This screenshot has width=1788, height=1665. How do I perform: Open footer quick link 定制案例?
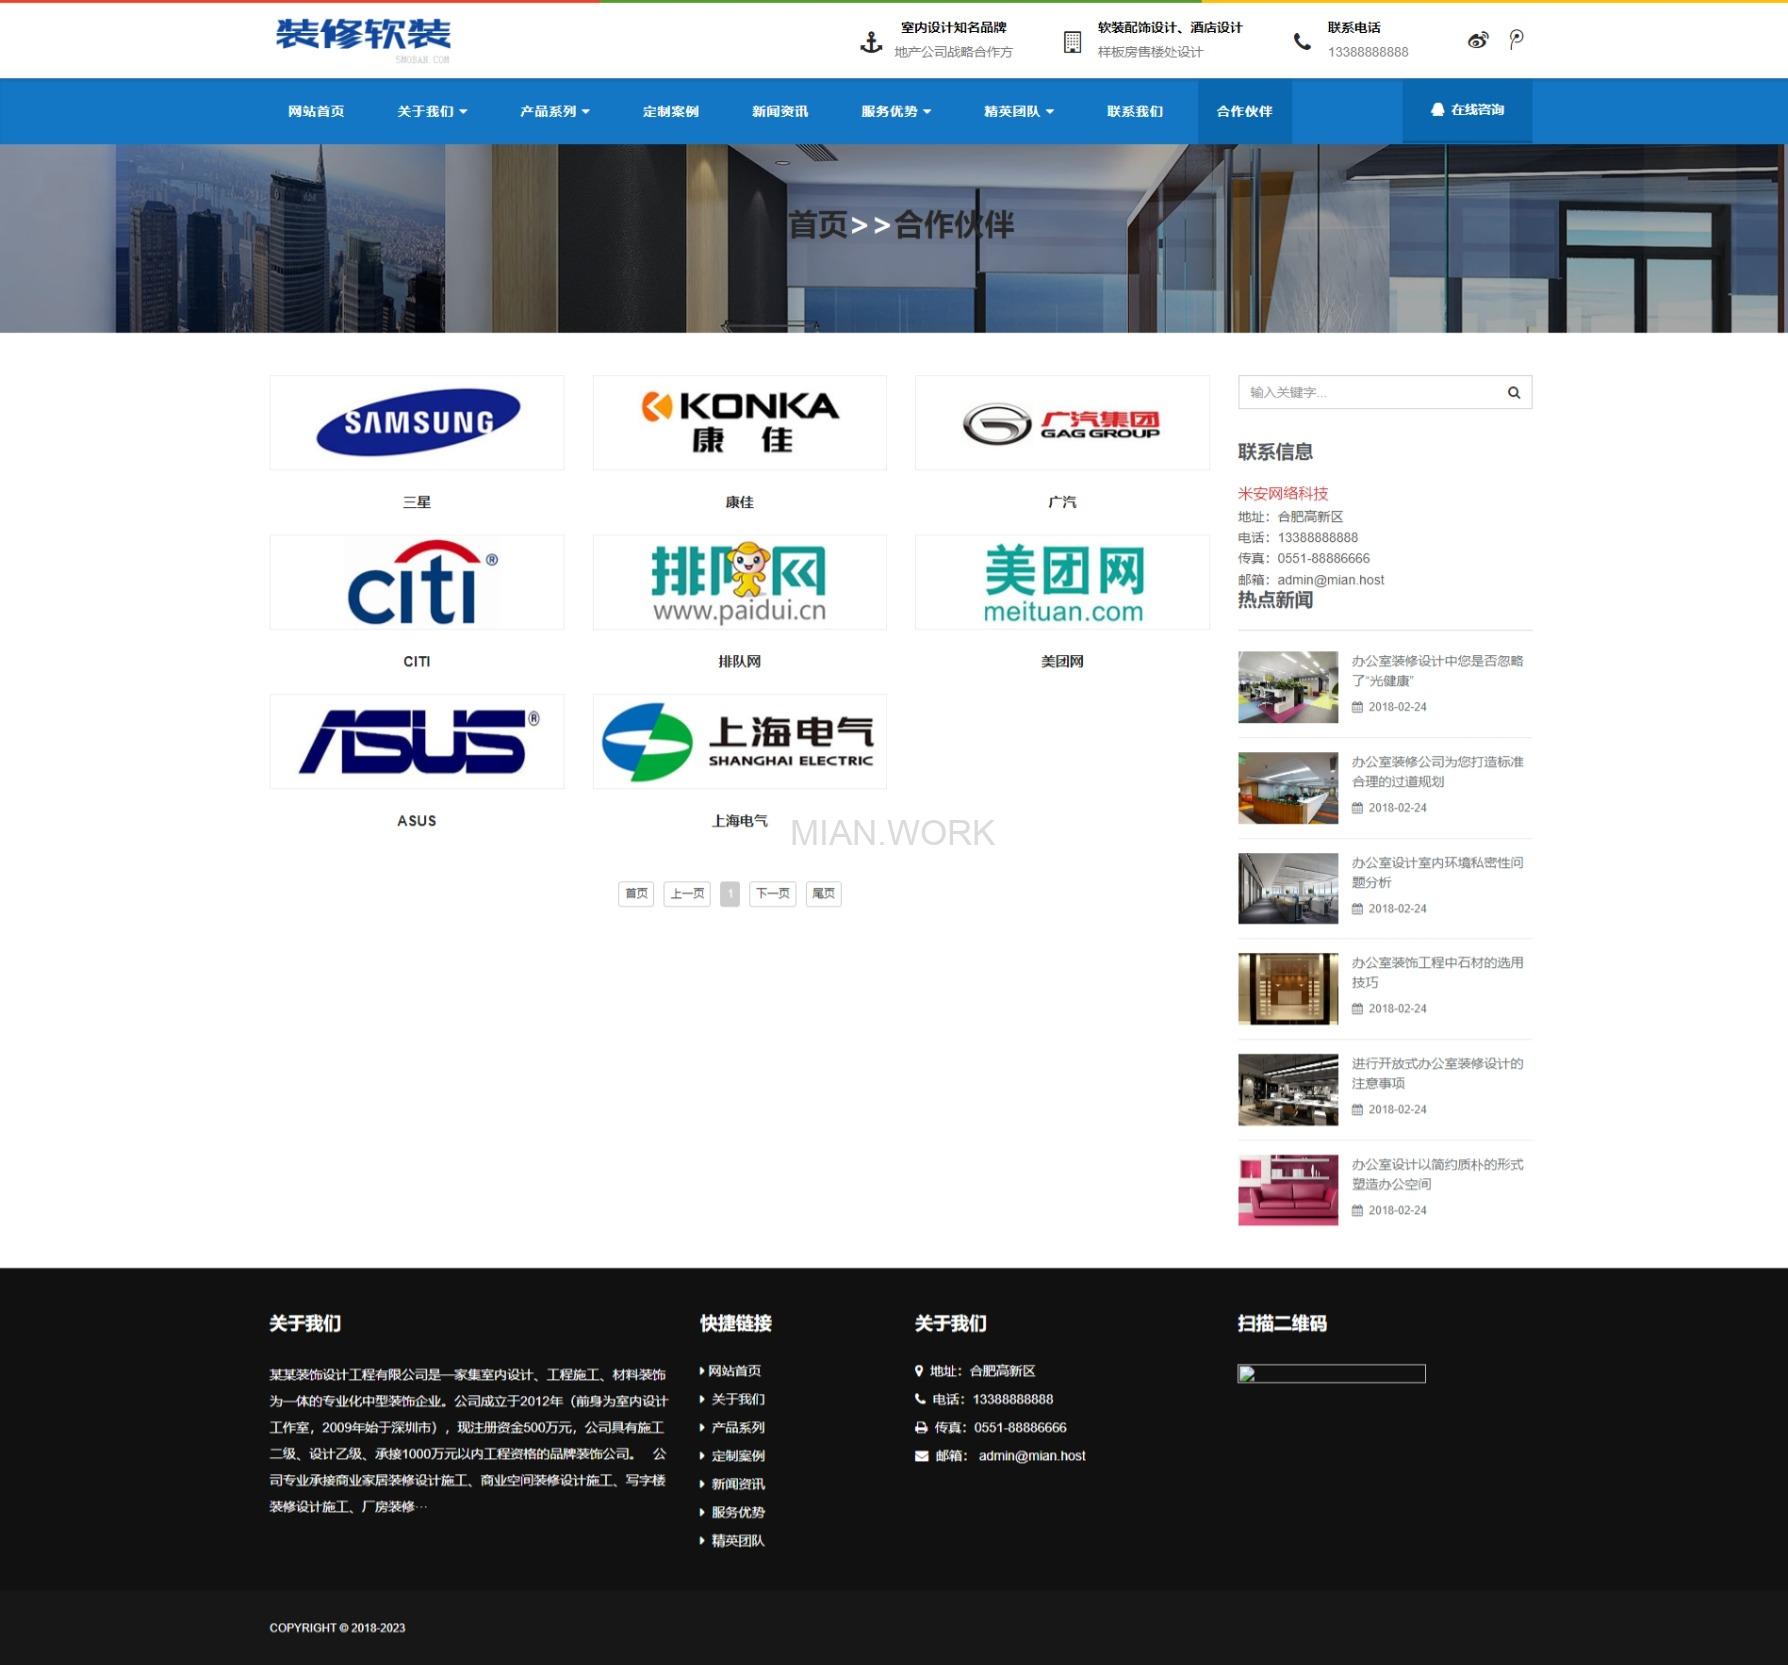737,1456
